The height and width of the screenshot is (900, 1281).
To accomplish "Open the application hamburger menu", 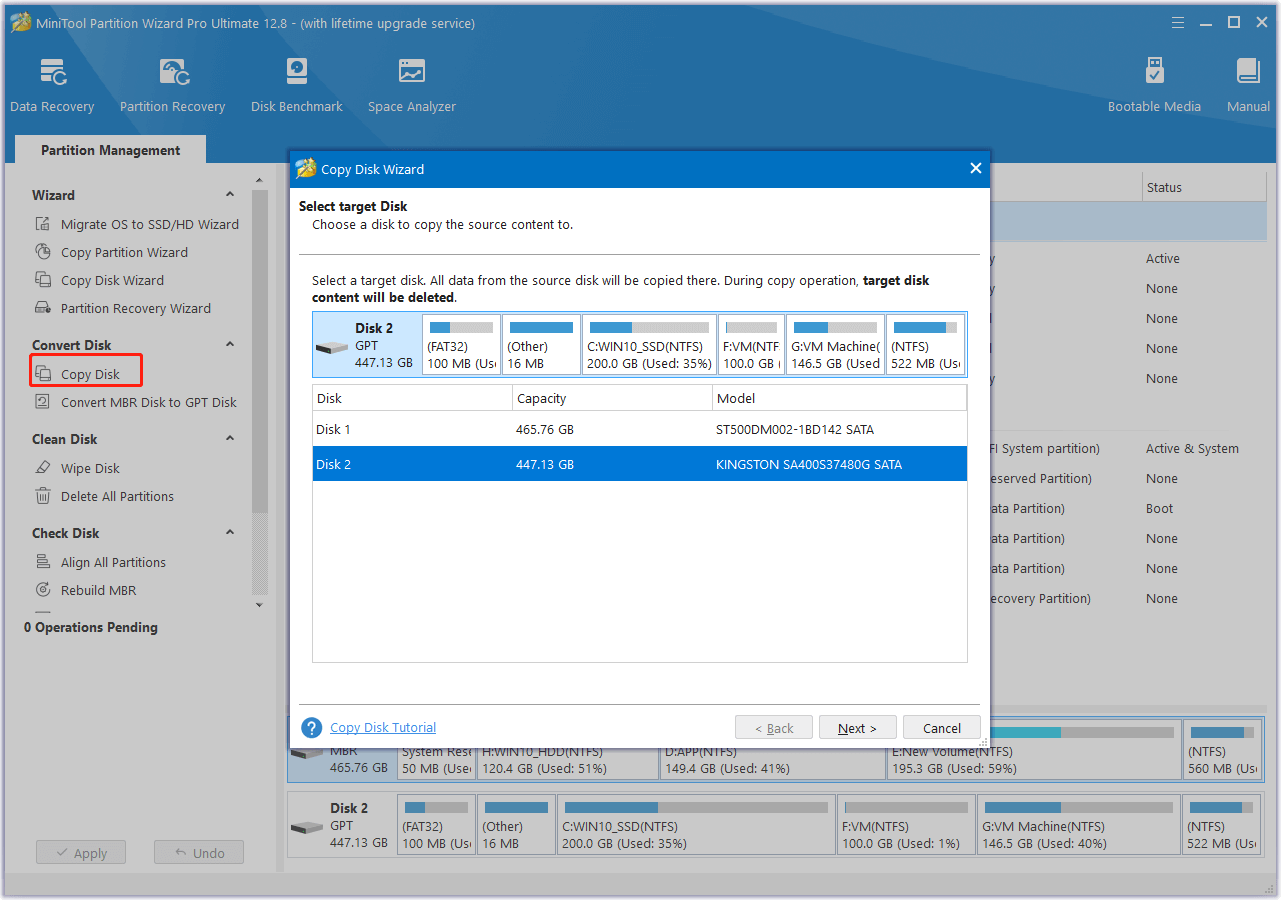I will (x=1177, y=23).
